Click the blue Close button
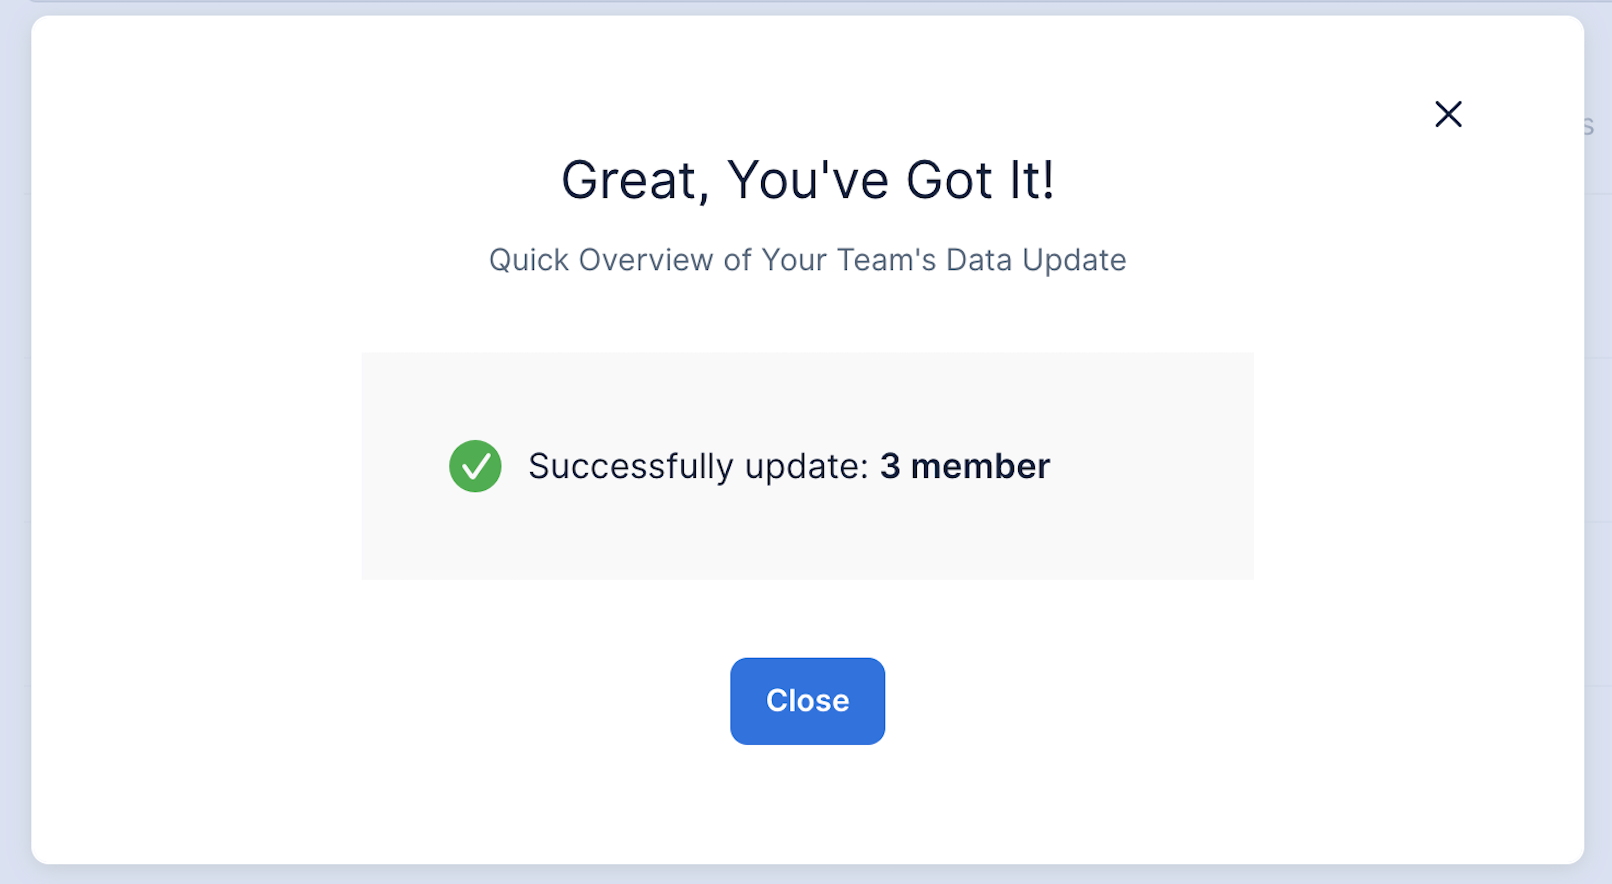 click(x=807, y=701)
